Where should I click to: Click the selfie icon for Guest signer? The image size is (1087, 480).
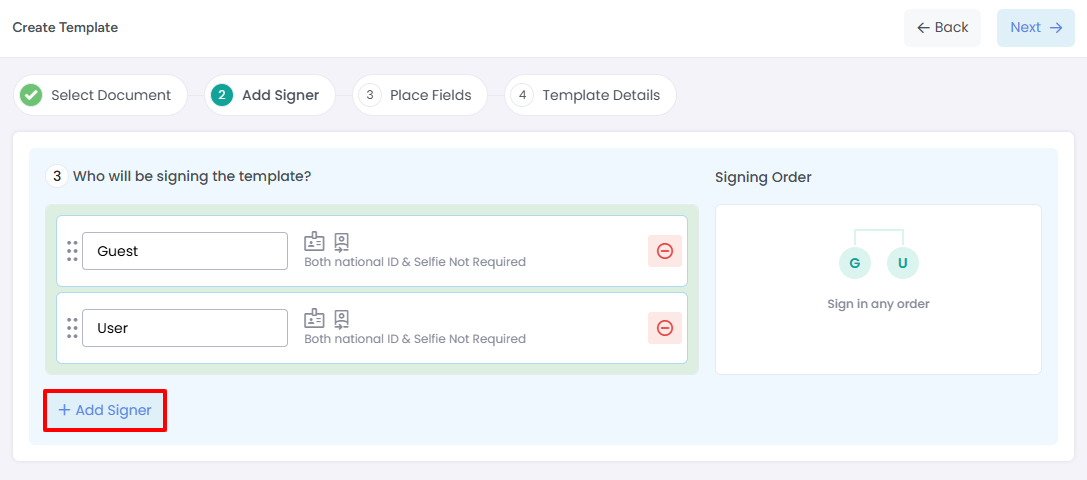coord(341,241)
